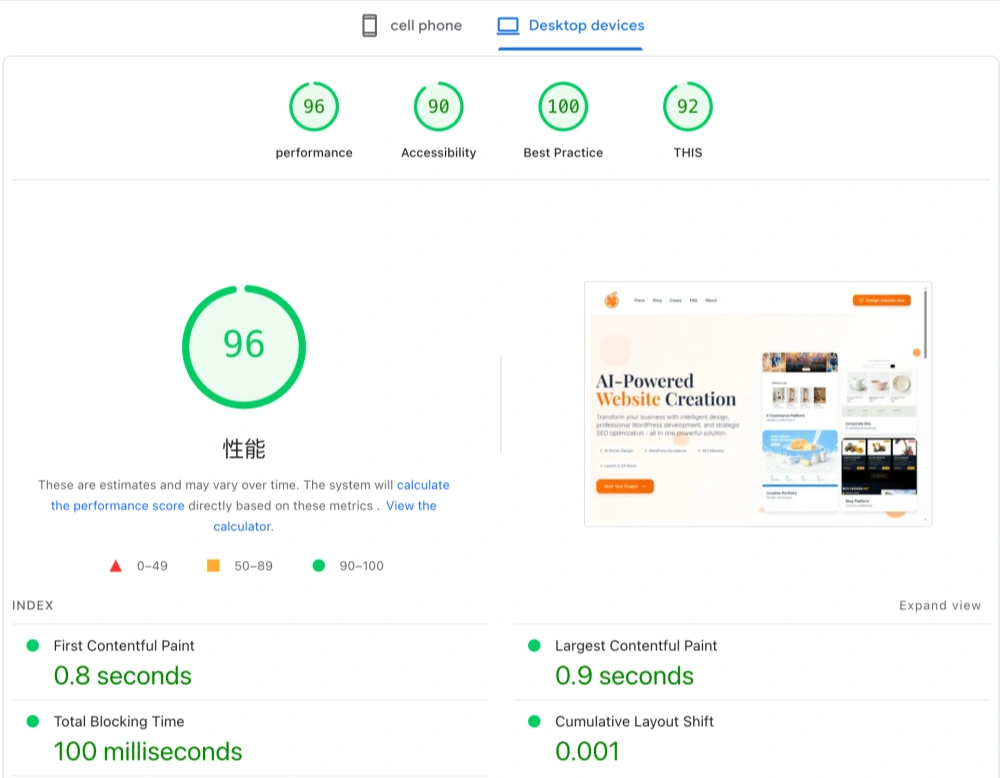Click the laptop icon beside Desktop devices
Viewport: 1000px width, 778px height.
[x=507, y=24]
